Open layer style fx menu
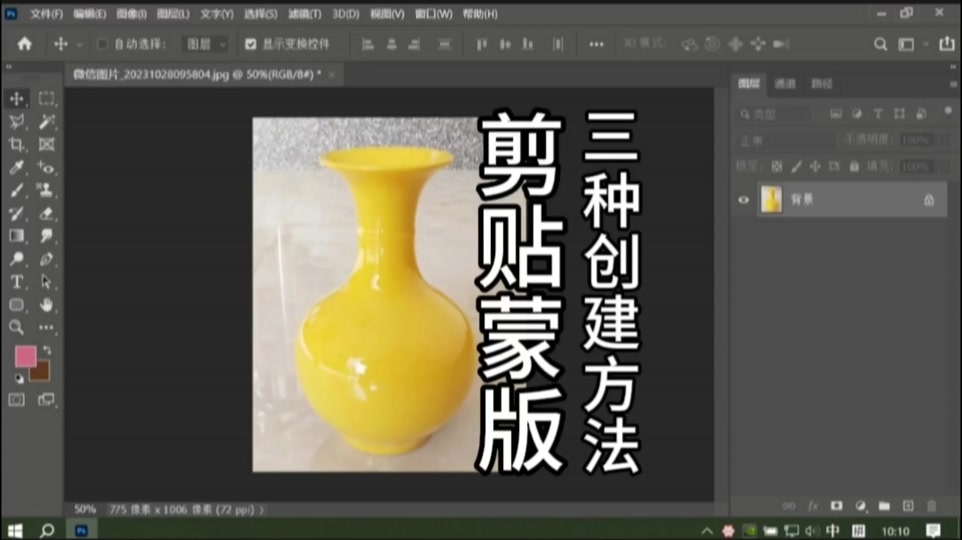 813,506
